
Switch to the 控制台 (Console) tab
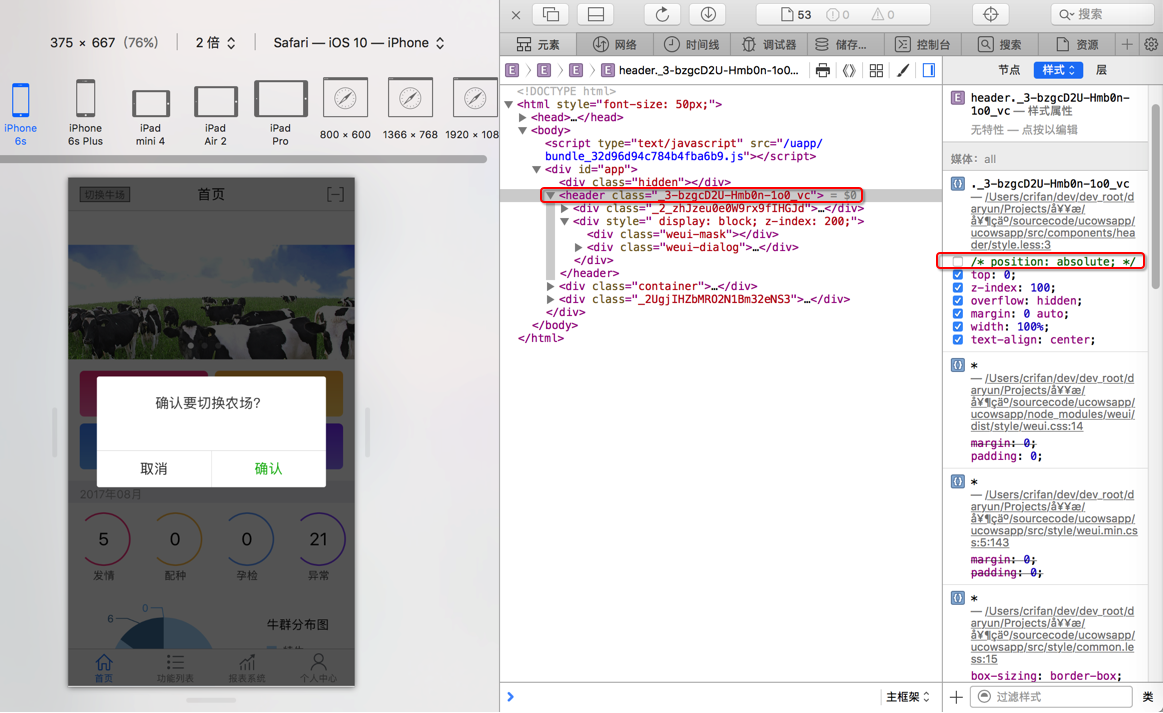(x=922, y=45)
